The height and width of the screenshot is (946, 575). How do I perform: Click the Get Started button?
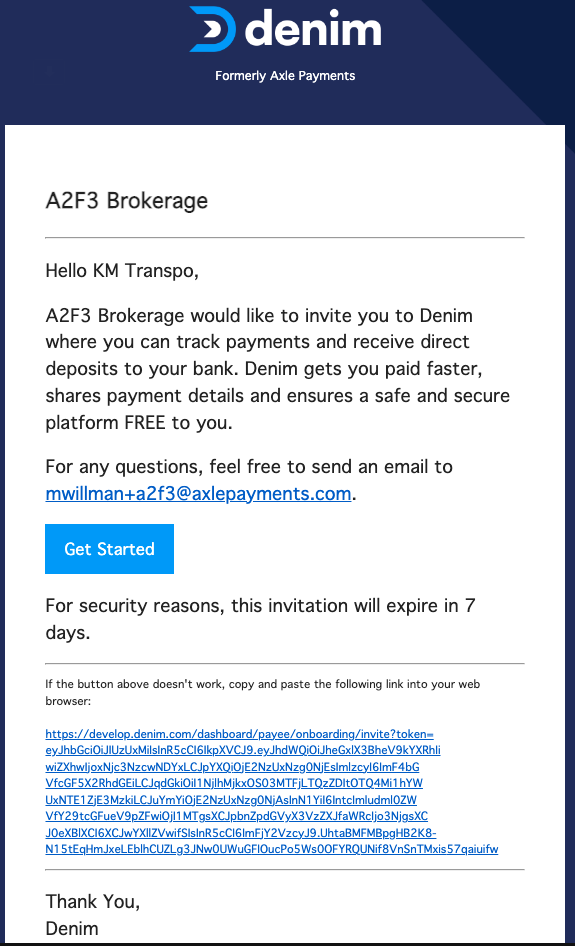[x=109, y=549]
